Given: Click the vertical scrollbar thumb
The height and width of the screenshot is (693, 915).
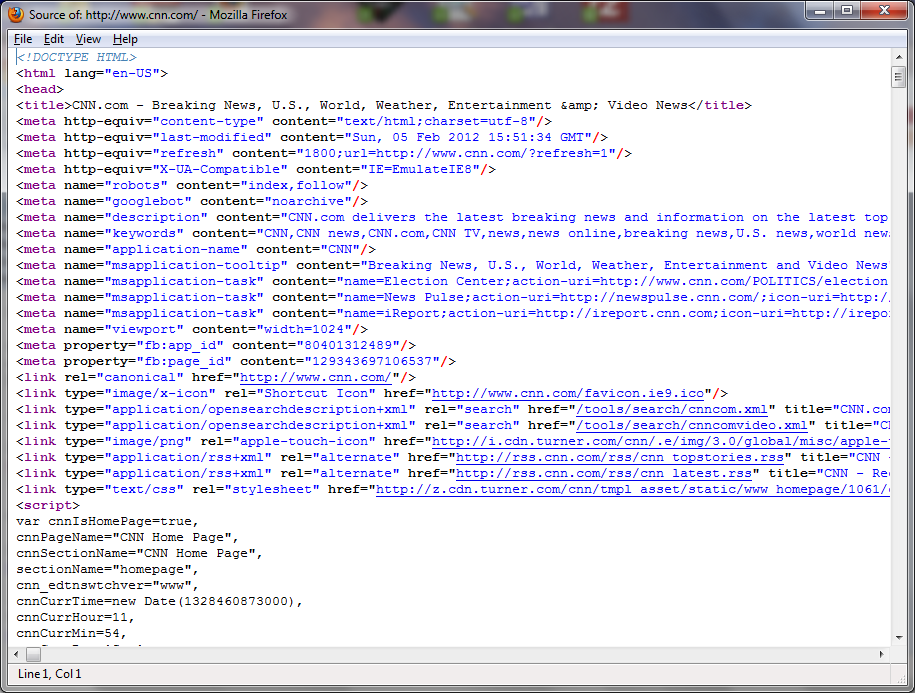Looking at the screenshot, I should pos(898,78).
